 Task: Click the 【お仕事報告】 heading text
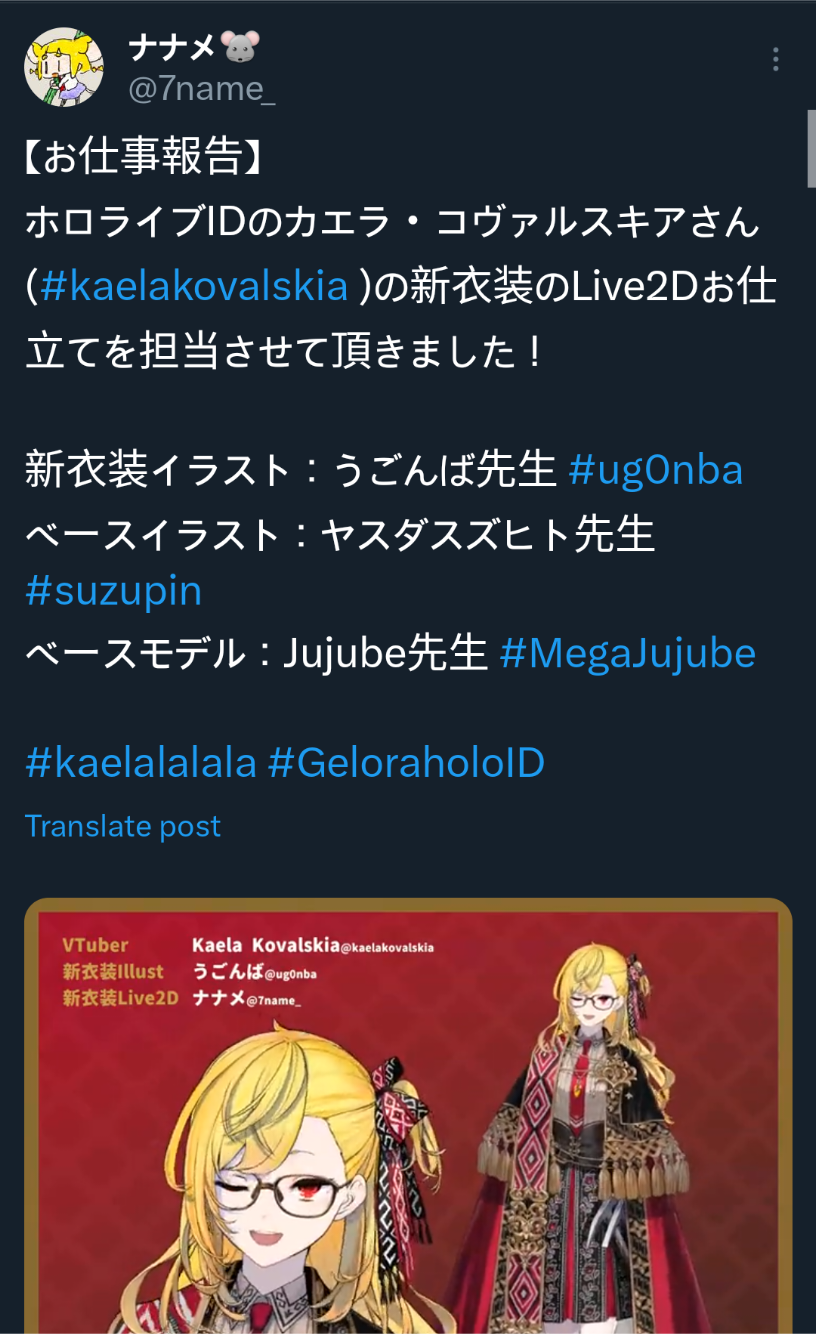[x=143, y=157]
